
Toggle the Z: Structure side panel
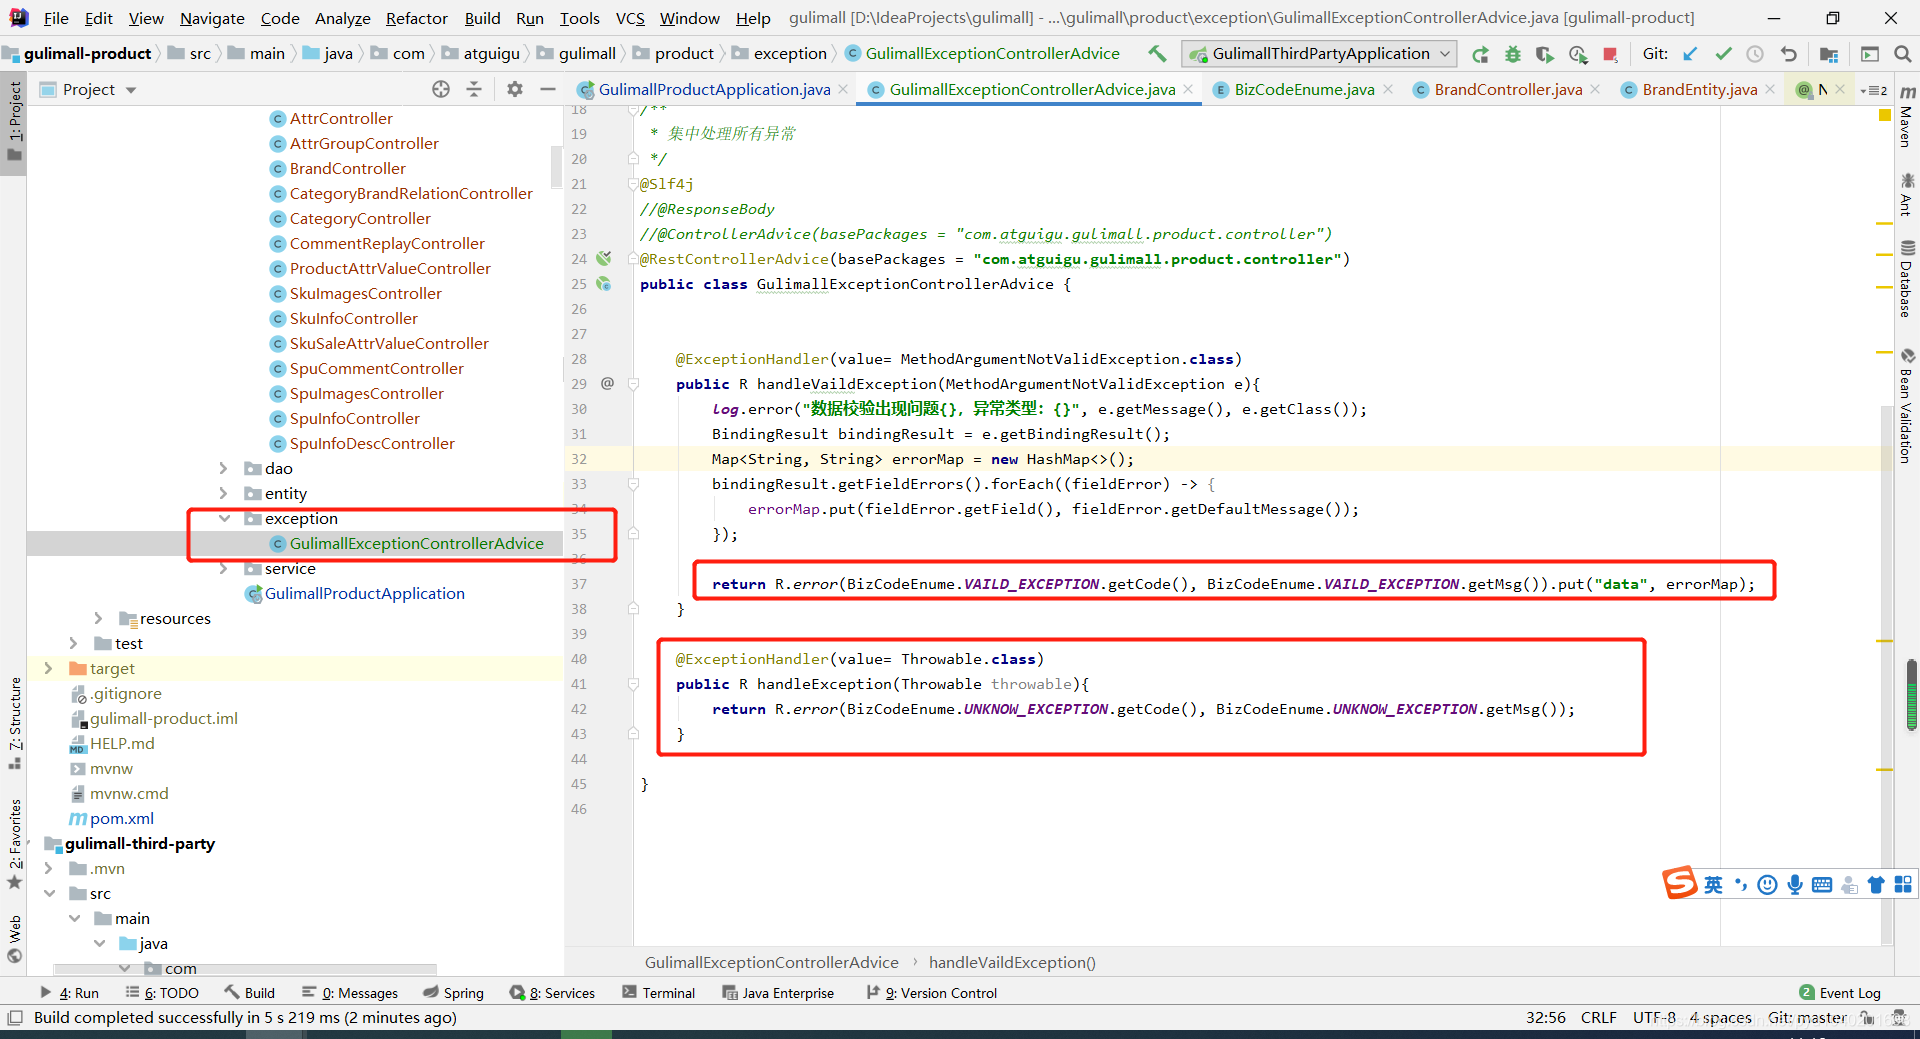(x=14, y=722)
